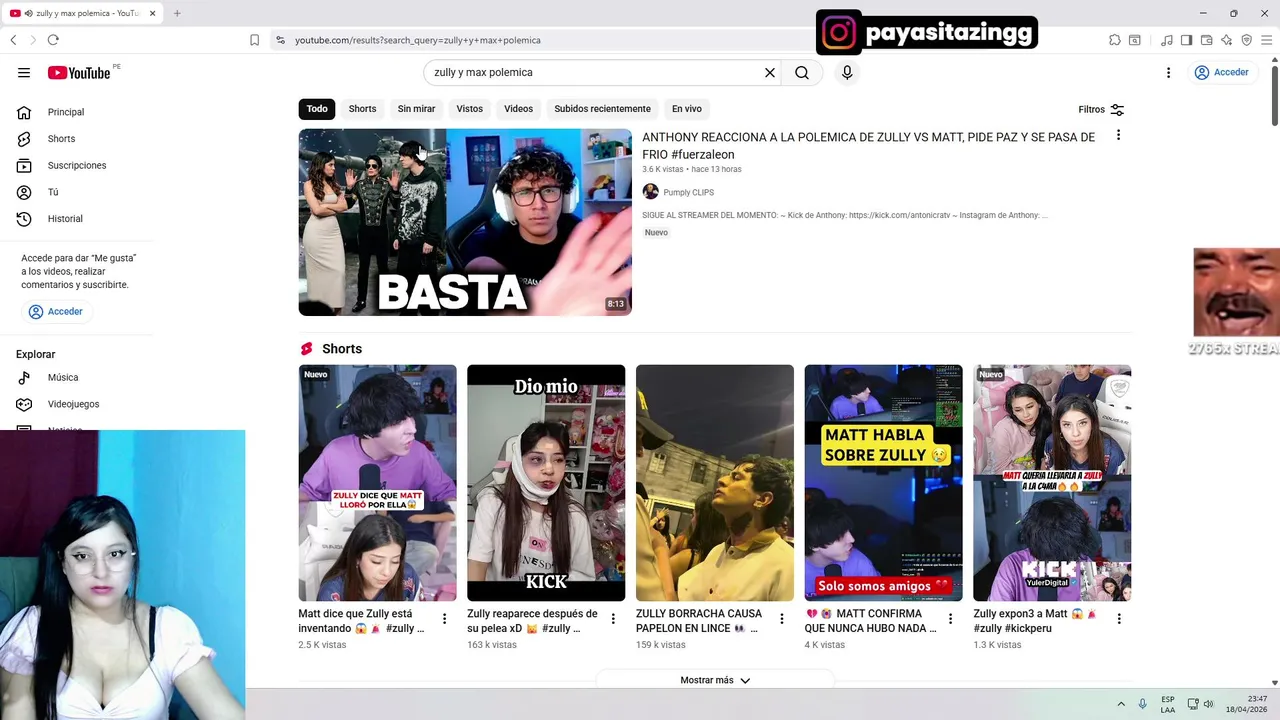Open the browser wallet icon
The image size is (1280, 720).
point(1206,40)
